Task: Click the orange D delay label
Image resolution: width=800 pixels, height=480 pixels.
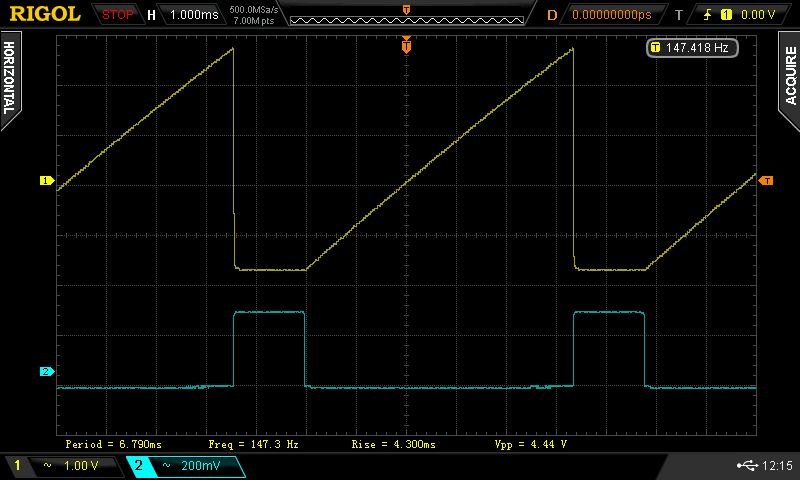Action: [552, 15]
